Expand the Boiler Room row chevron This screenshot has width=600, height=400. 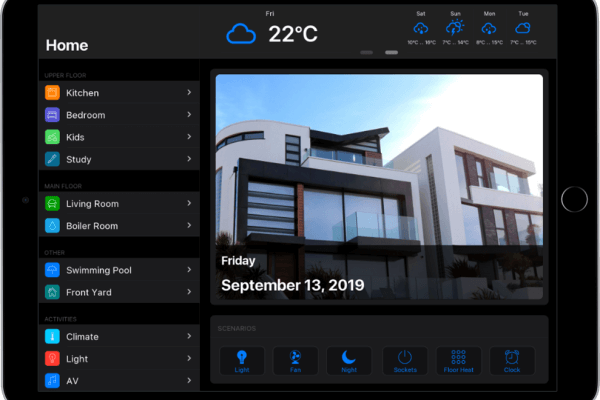click(189, 226)
